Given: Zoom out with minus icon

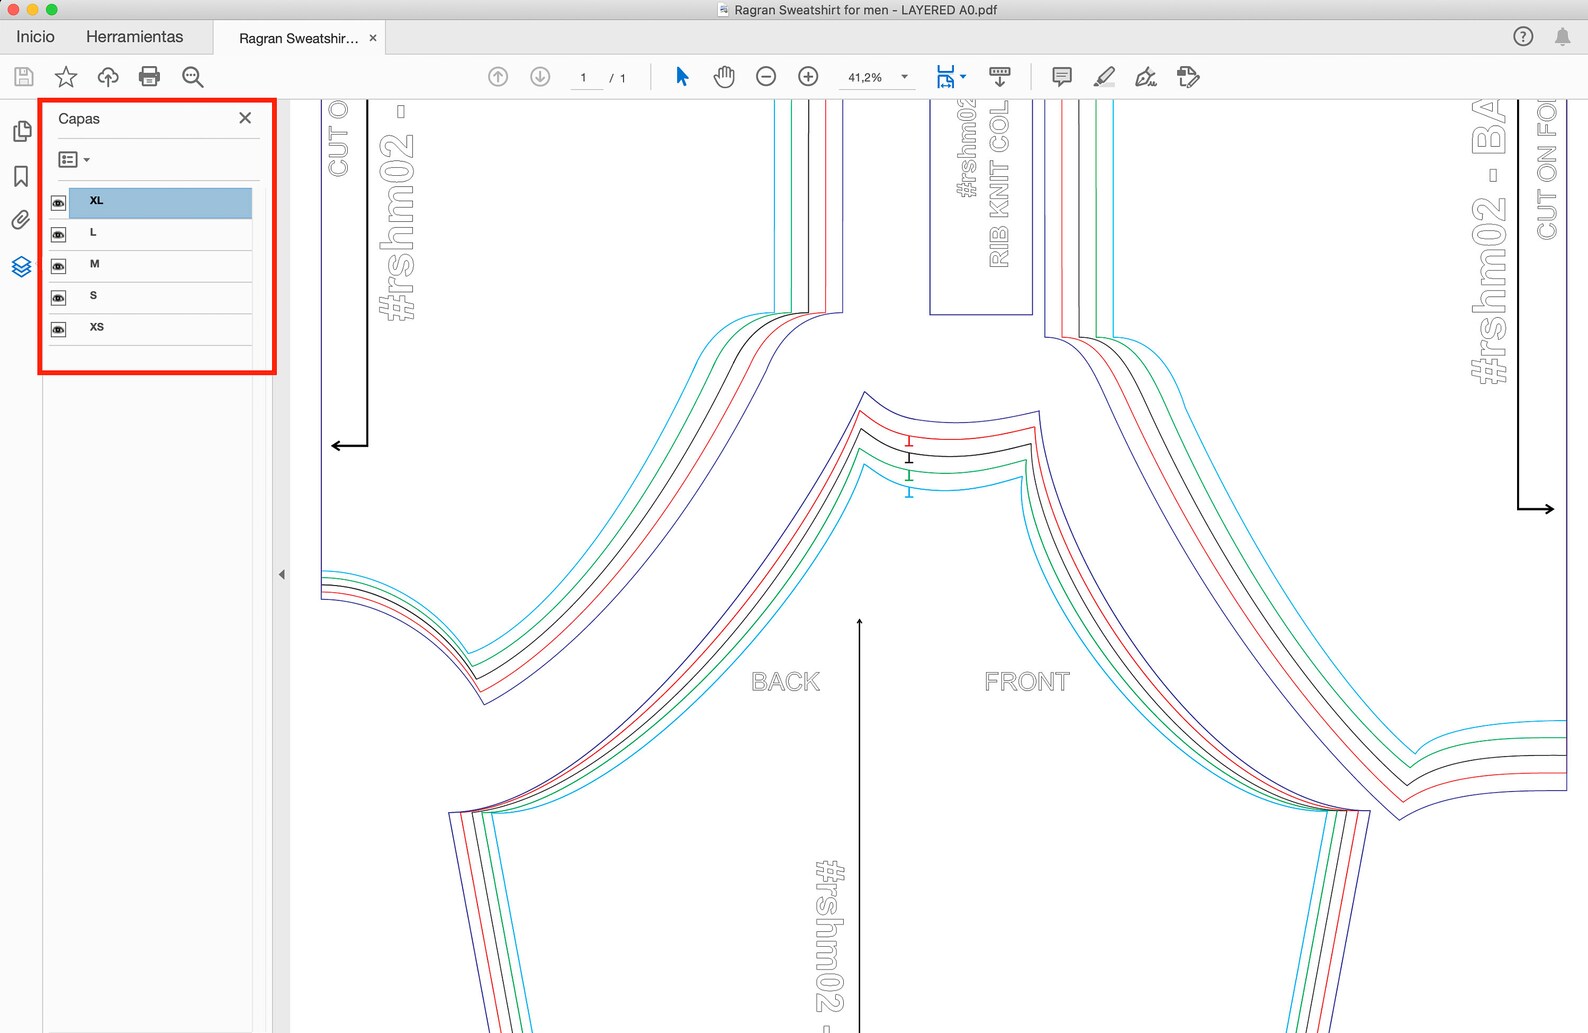Looking at the screenshot, I should tap(766, 77).
